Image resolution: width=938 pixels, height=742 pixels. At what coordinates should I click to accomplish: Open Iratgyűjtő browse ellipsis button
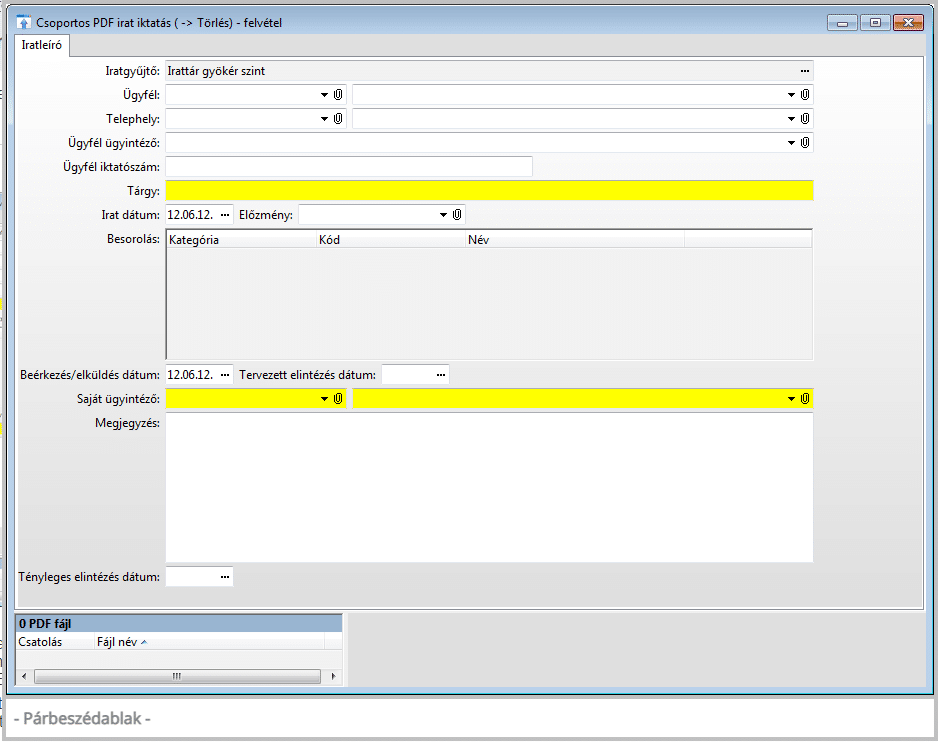(x=804, y=71)
